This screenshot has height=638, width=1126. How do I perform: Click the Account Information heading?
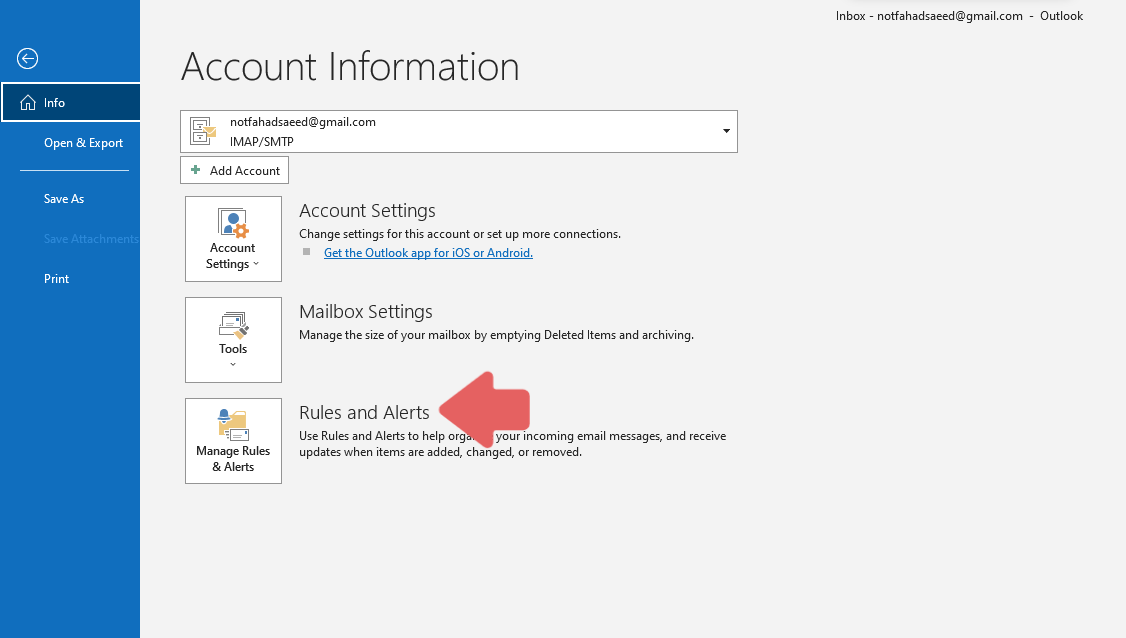[x=350, y=67]
